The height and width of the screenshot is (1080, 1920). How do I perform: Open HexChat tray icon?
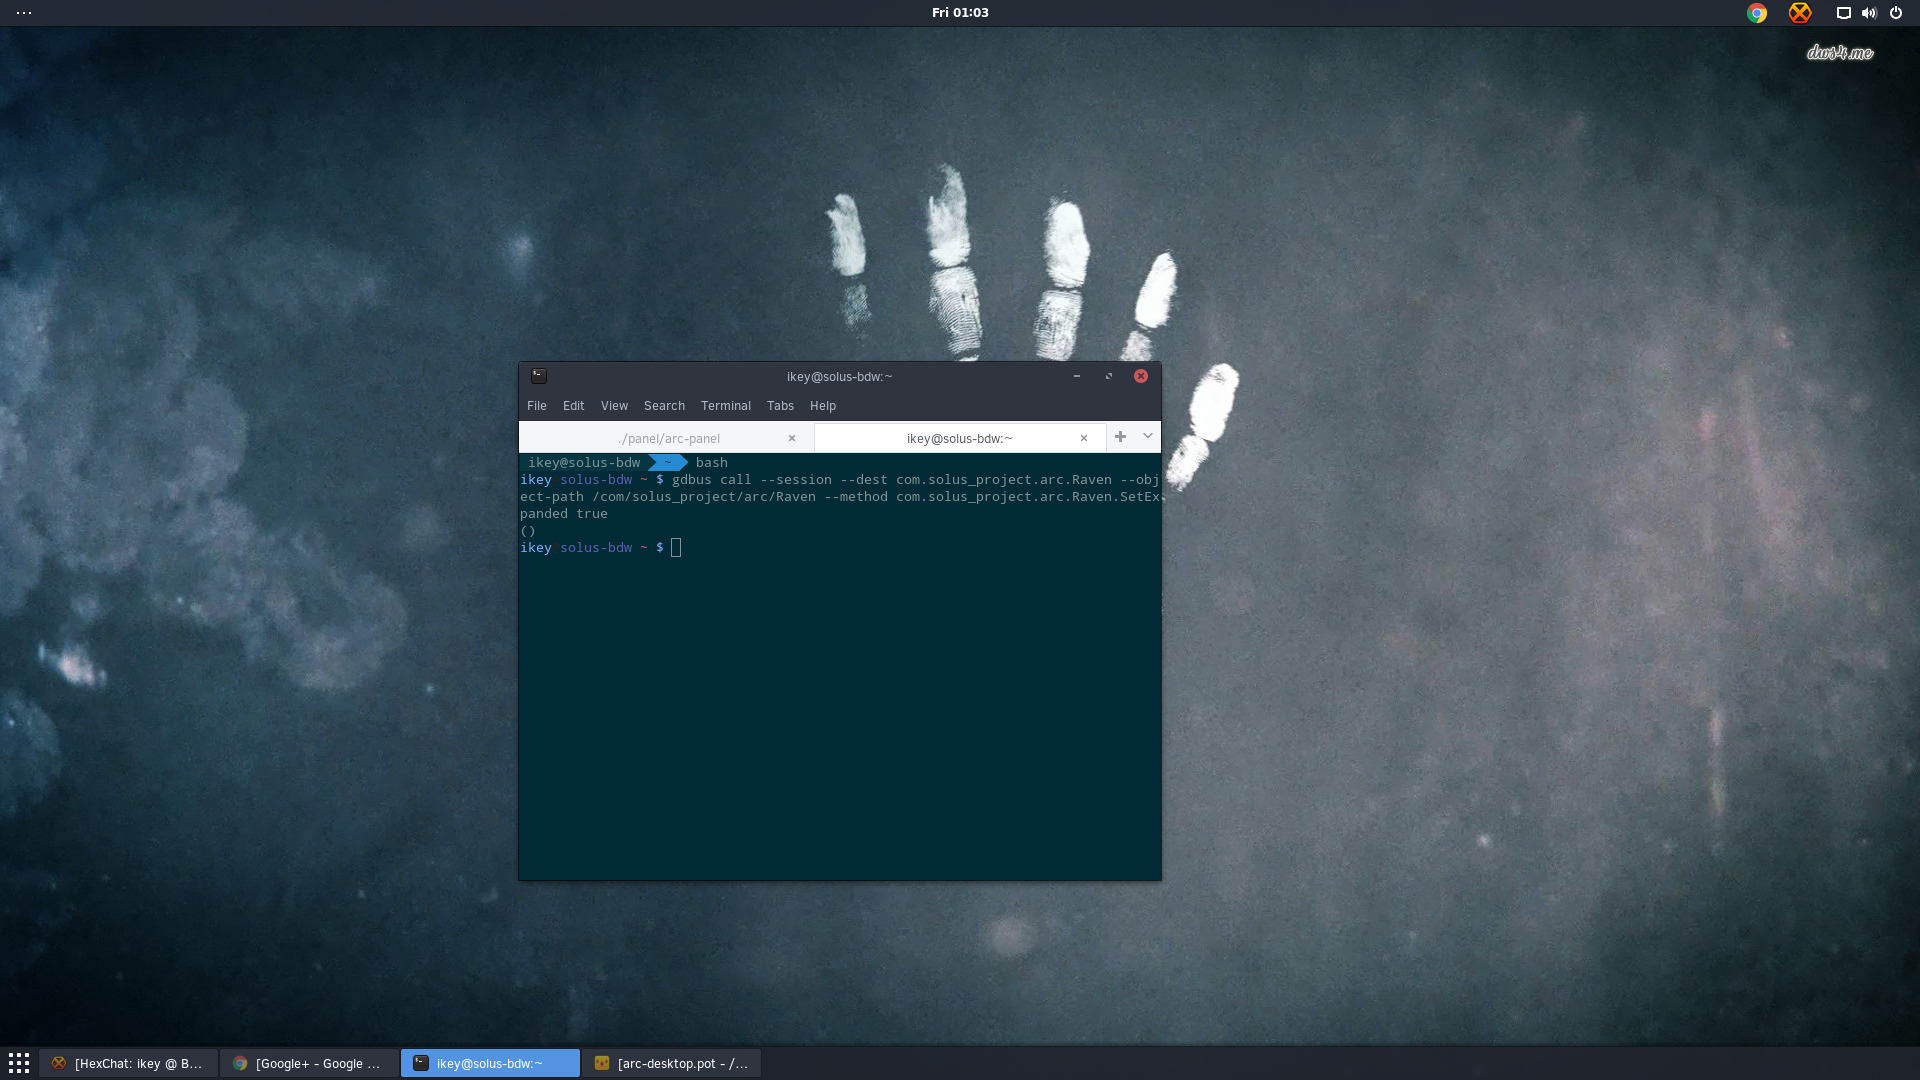[x=1800, y=13]
